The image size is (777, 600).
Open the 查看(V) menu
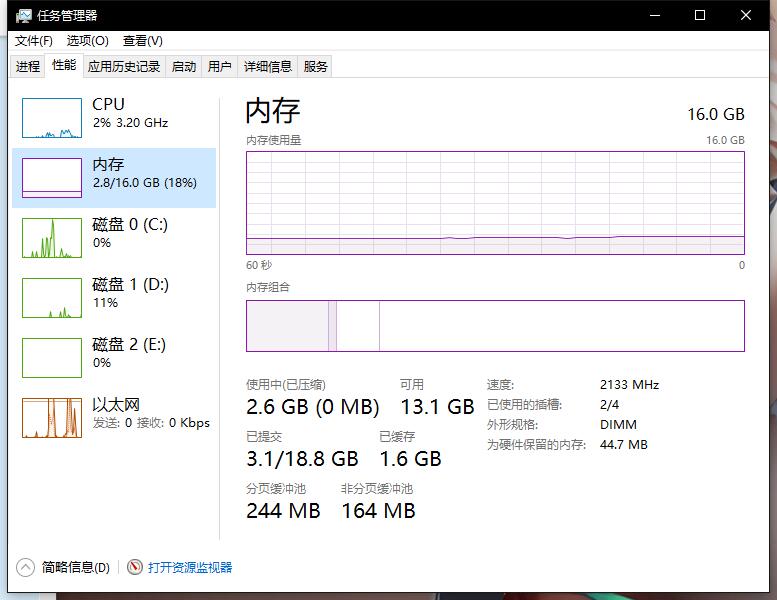point(142,41)
